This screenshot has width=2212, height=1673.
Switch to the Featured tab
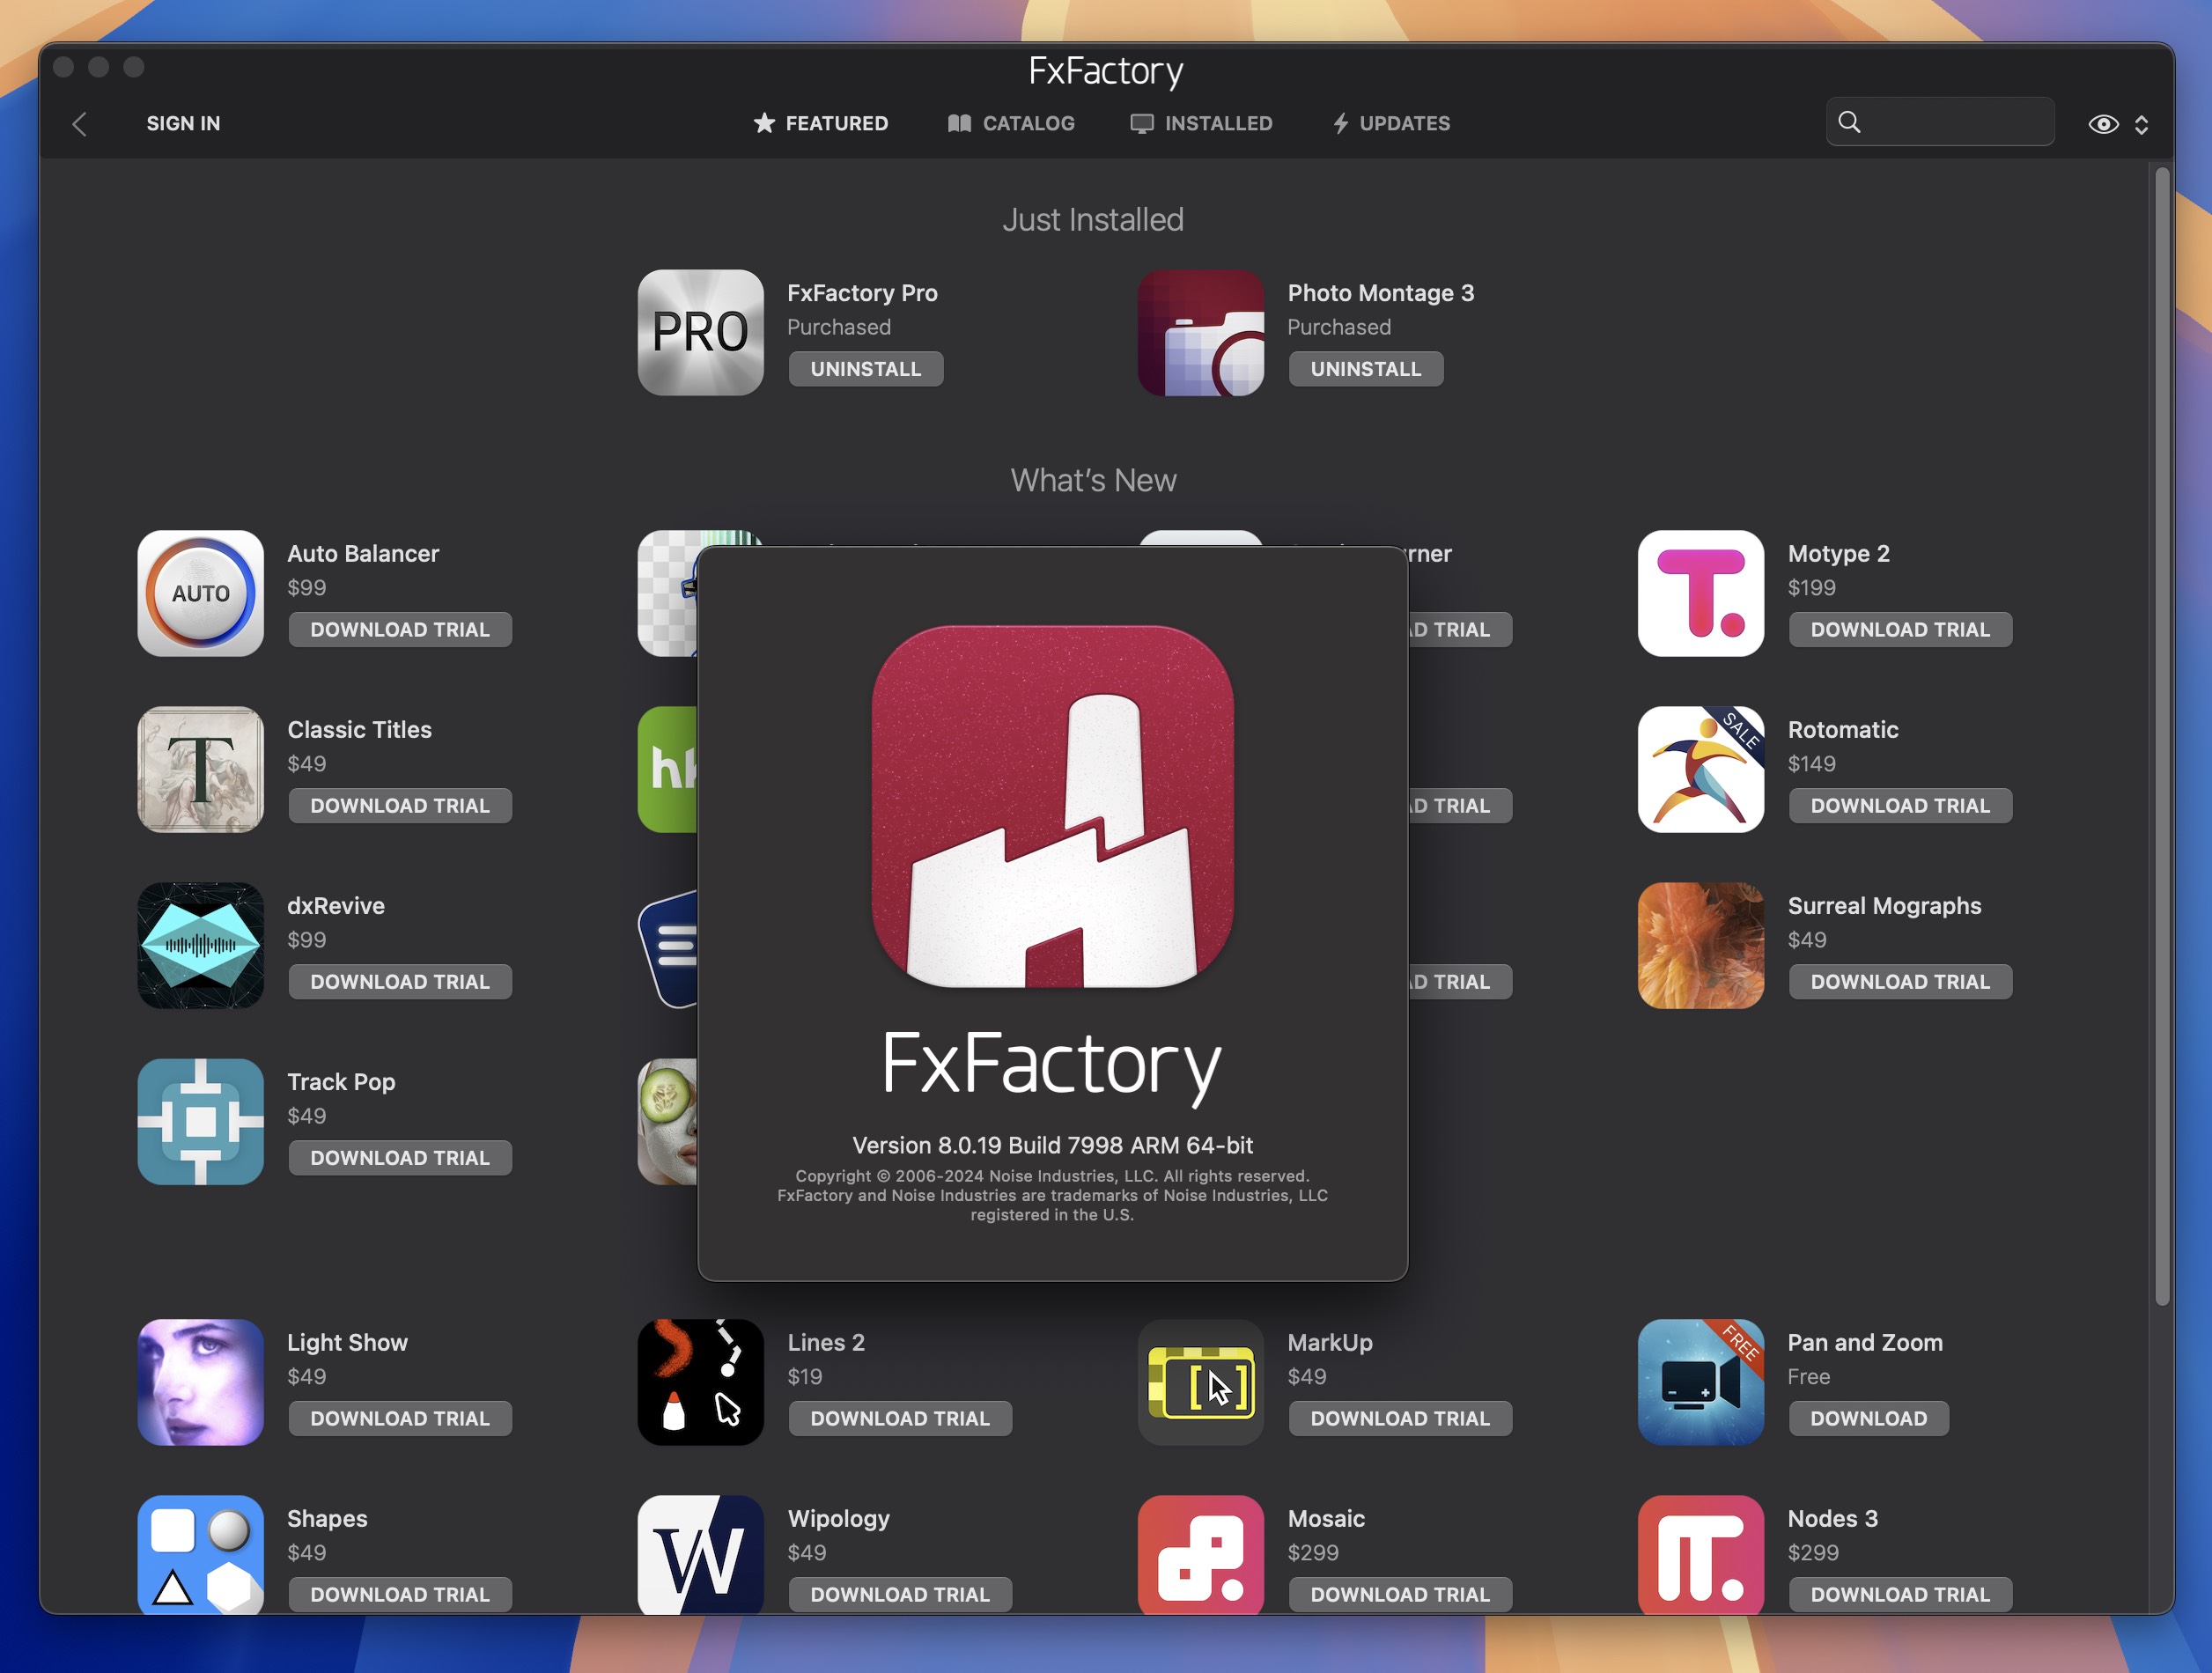[820, 123]
